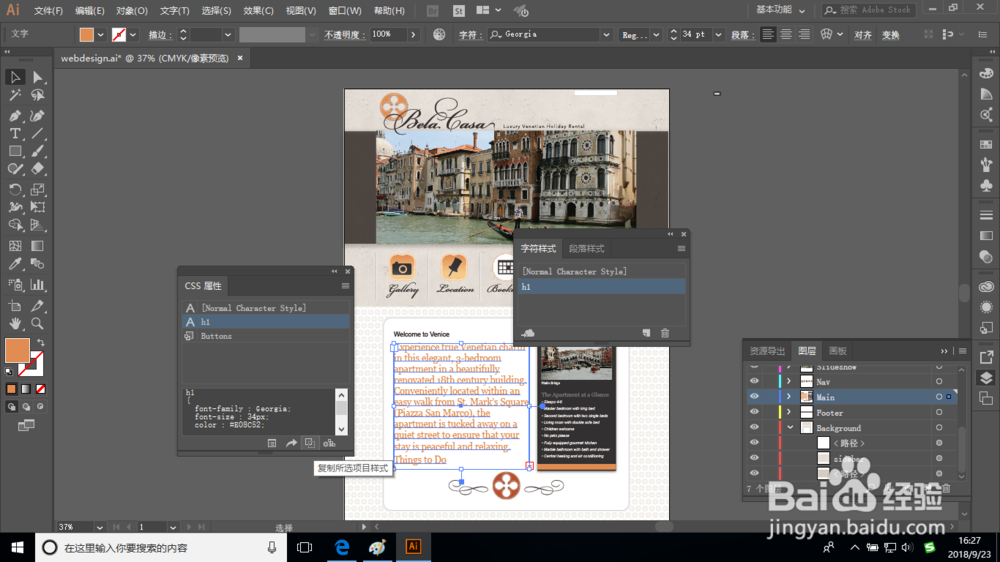Open Illustrator from the Windows taskbar
Image resolution: width=1000 pixels, height=562 pixels.
413,547
